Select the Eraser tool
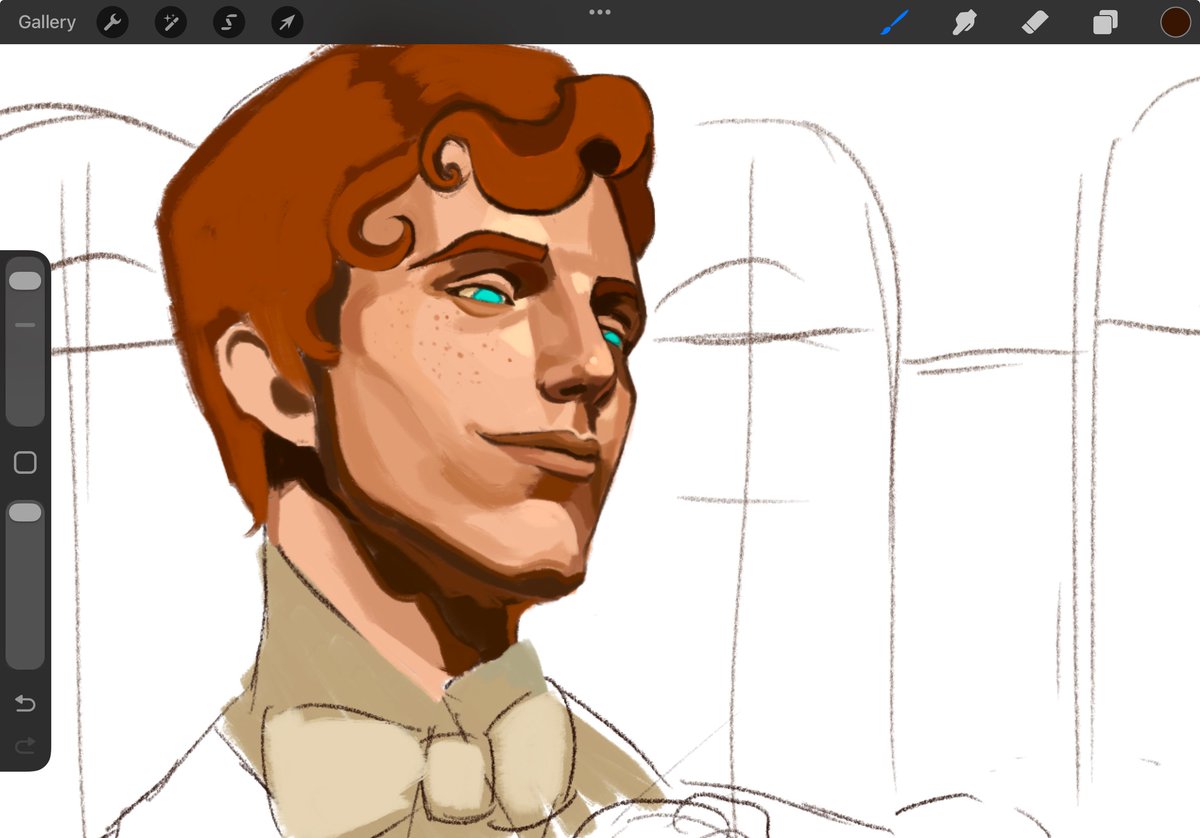 coord(1035,22)
